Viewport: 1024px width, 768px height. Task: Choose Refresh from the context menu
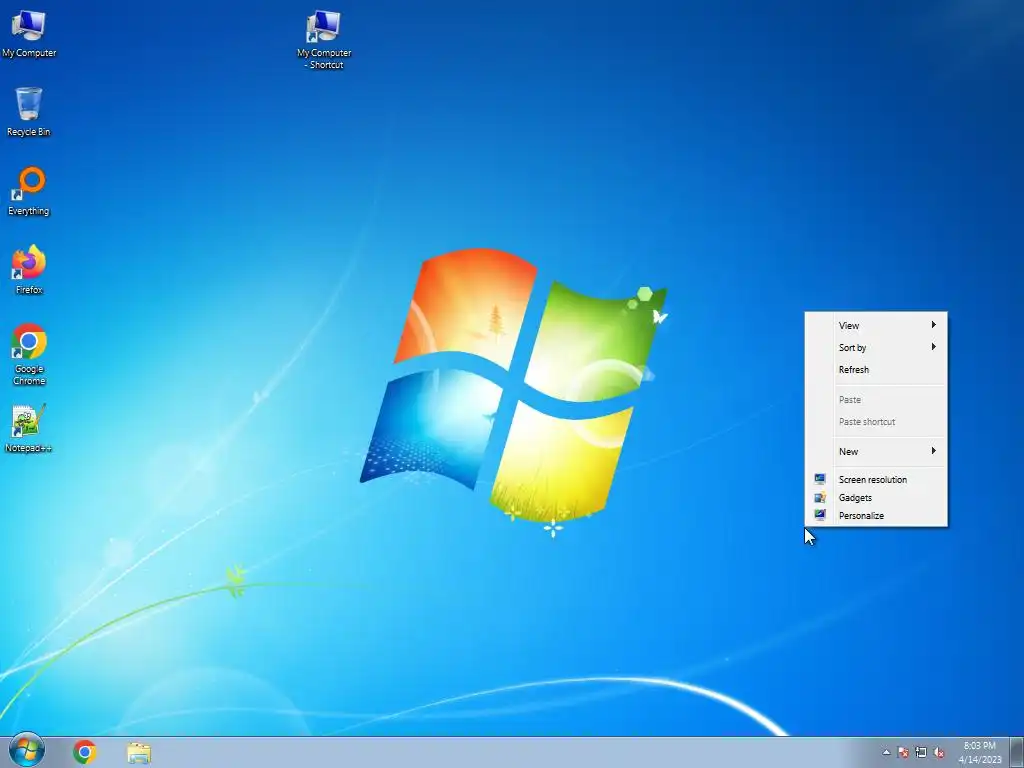876,370
